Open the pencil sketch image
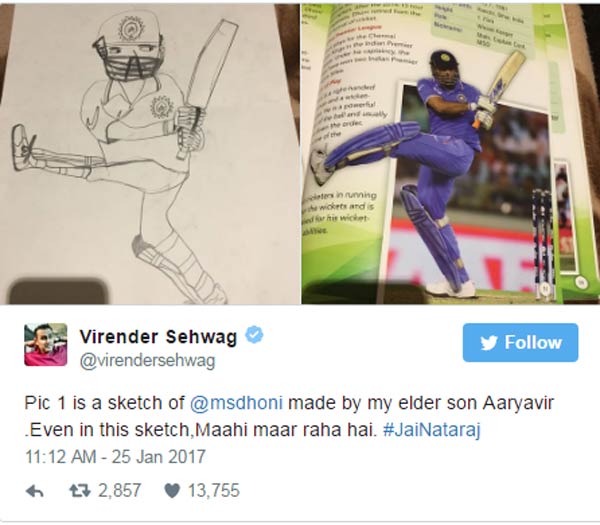This screenshot has height=525, width=600. 150,154
